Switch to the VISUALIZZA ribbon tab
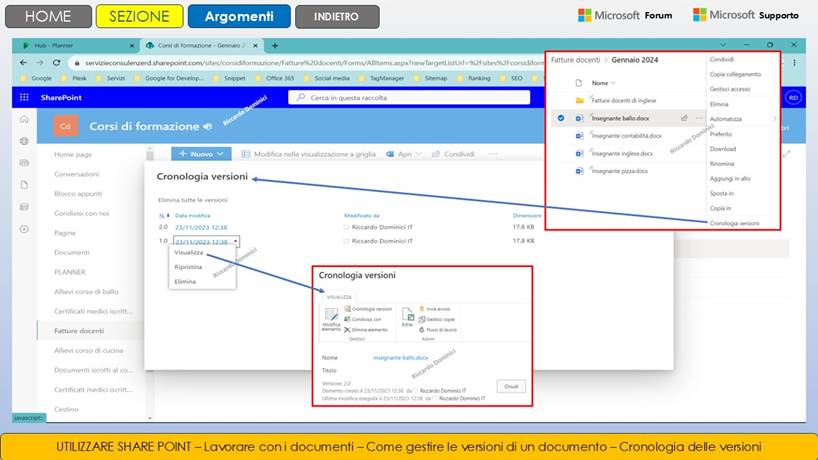818x460 pixels. coord(339,297)
